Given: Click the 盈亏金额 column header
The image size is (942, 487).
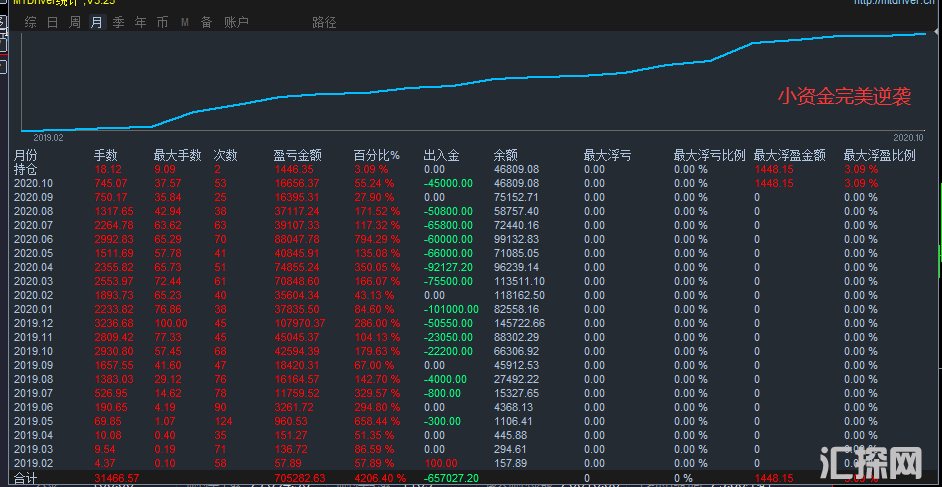Looking at the screenshot, I should (297, 156).
